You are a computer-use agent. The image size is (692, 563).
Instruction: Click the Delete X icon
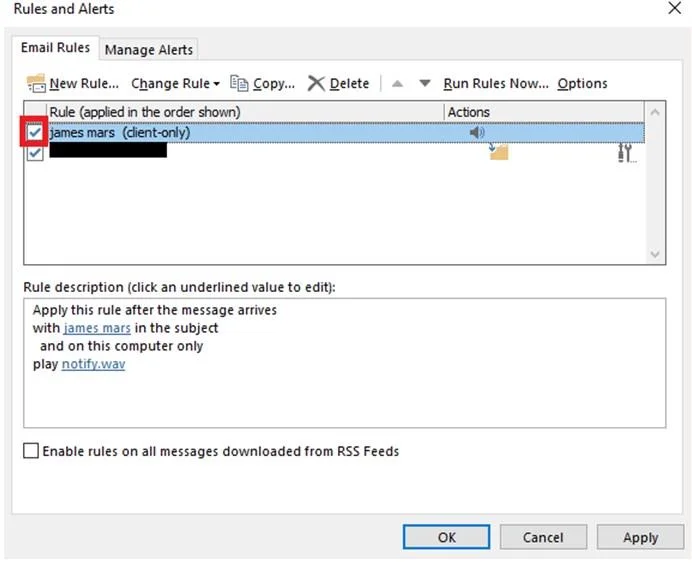(316, 83)
